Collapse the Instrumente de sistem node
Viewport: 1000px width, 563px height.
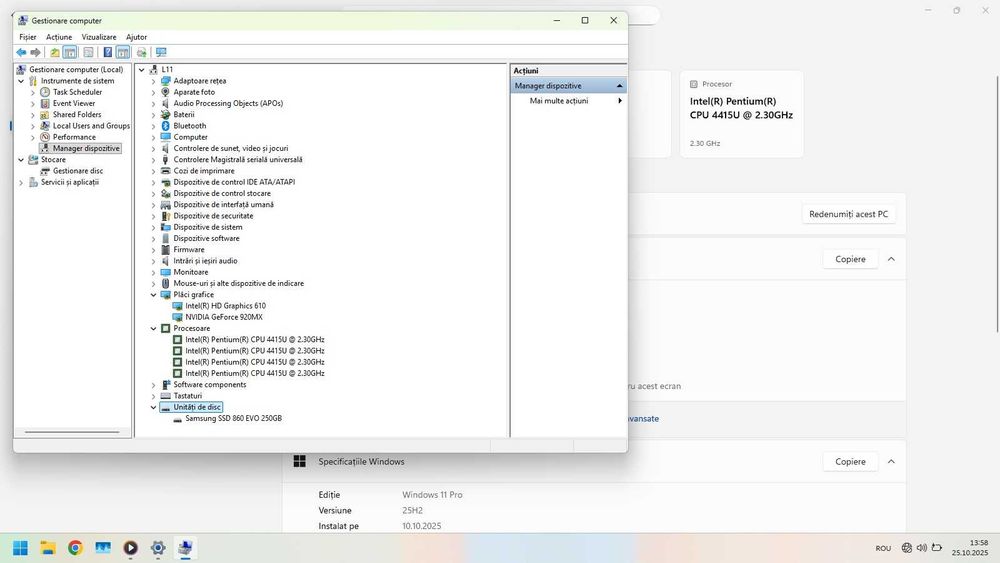(21, 81)
